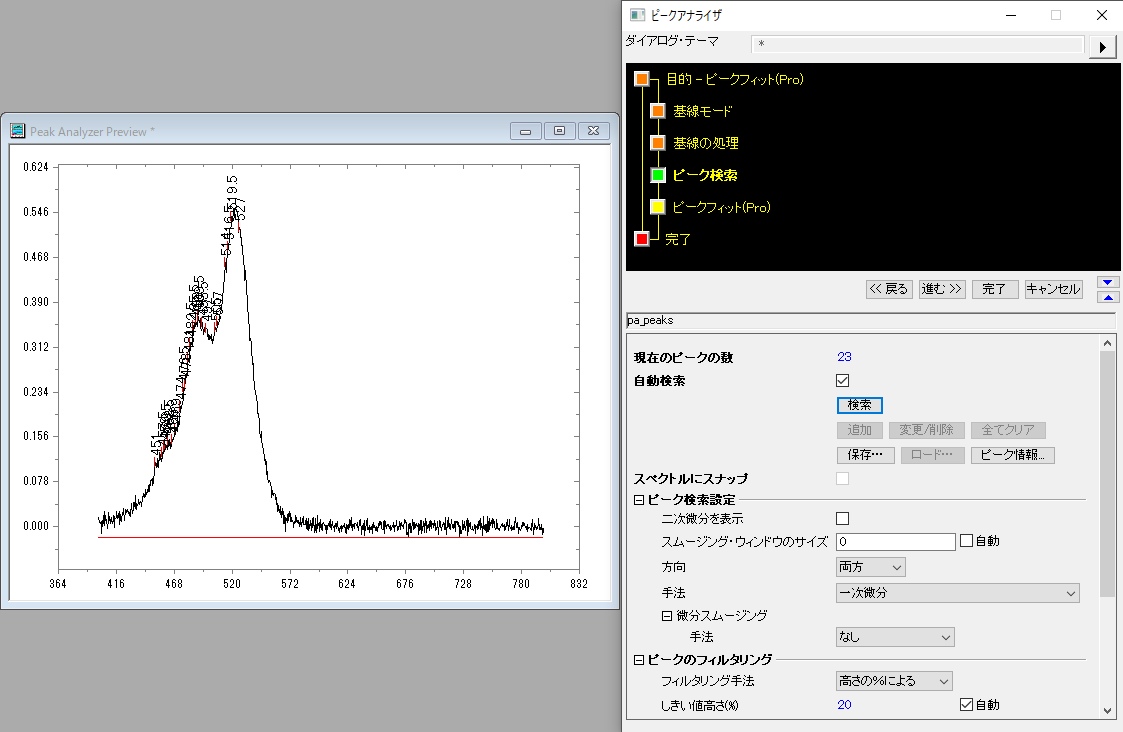
Task: Open the 手法 一次微分 dropdown
Action: coord(957,593)
